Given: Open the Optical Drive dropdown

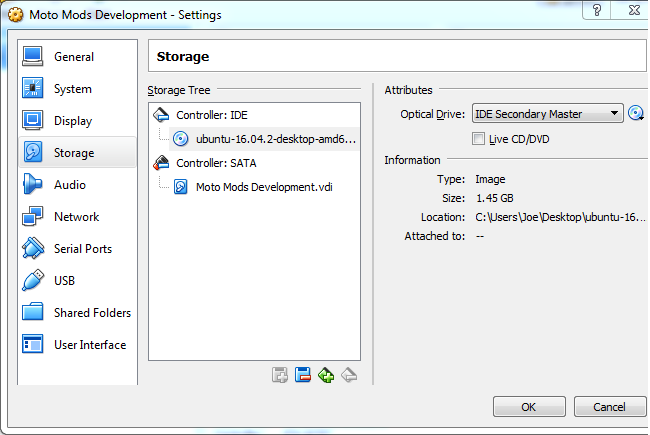Looking at the screenshot, I should [x=548, y=114].
